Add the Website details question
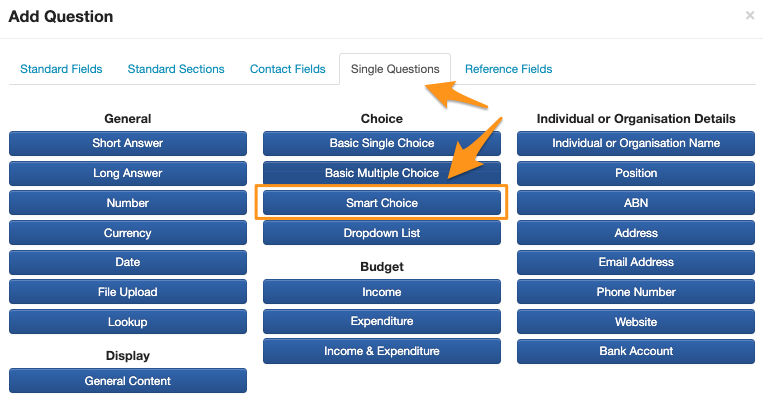Image resolution: width=763 pixels, height=400 pixels. pos(636,322)
